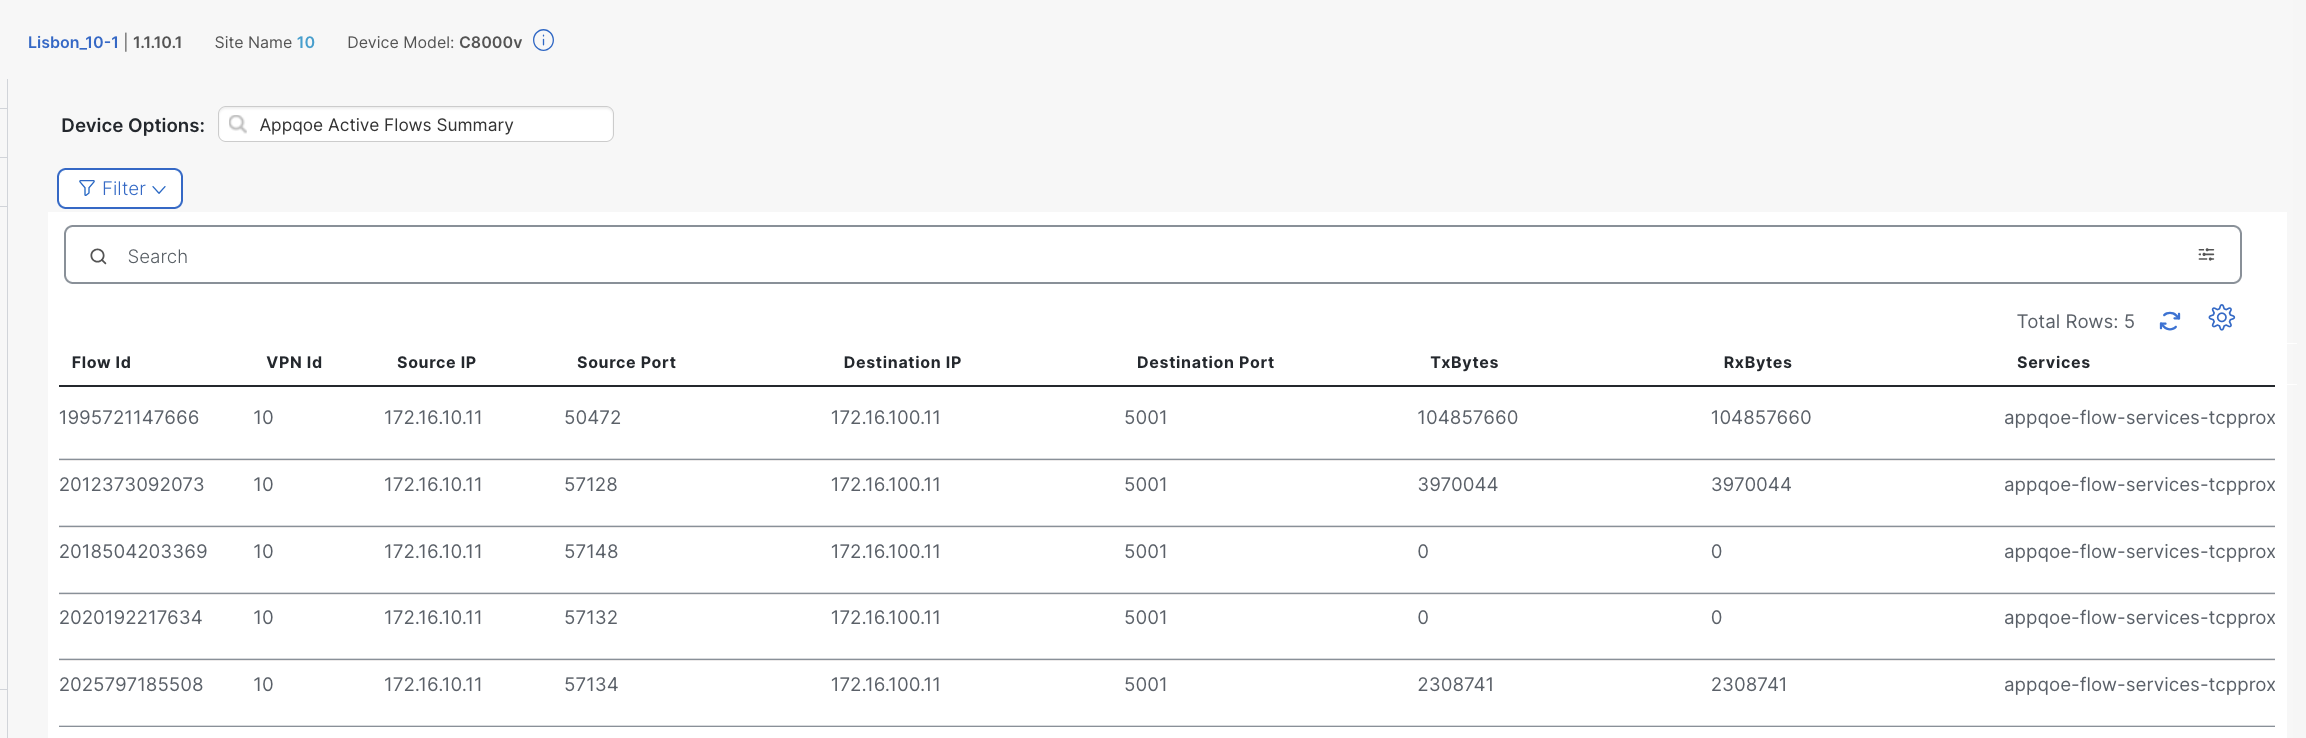Viewport: 2306px width, 738px height.
Task: Open Site Name 10 link
Action: pos(305,42)
